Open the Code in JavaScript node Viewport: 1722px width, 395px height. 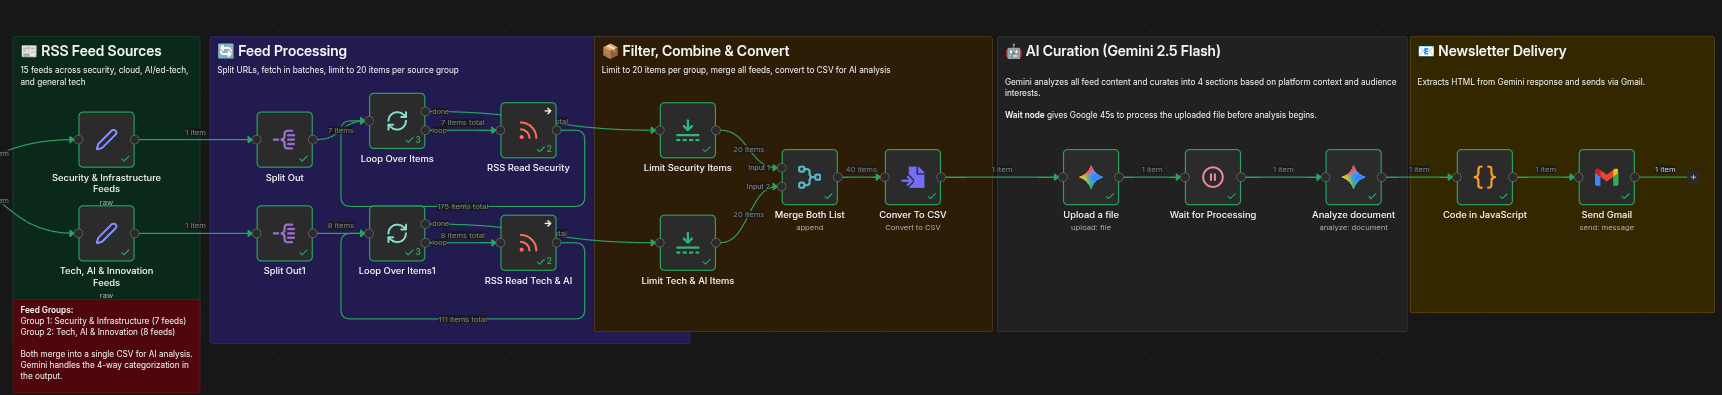[1485, 177]
